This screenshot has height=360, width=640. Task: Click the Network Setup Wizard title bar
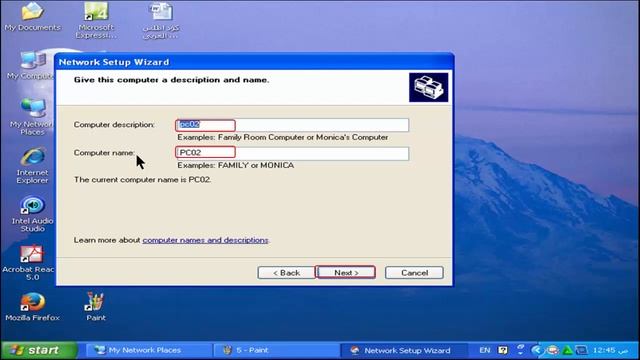[254, 62]
